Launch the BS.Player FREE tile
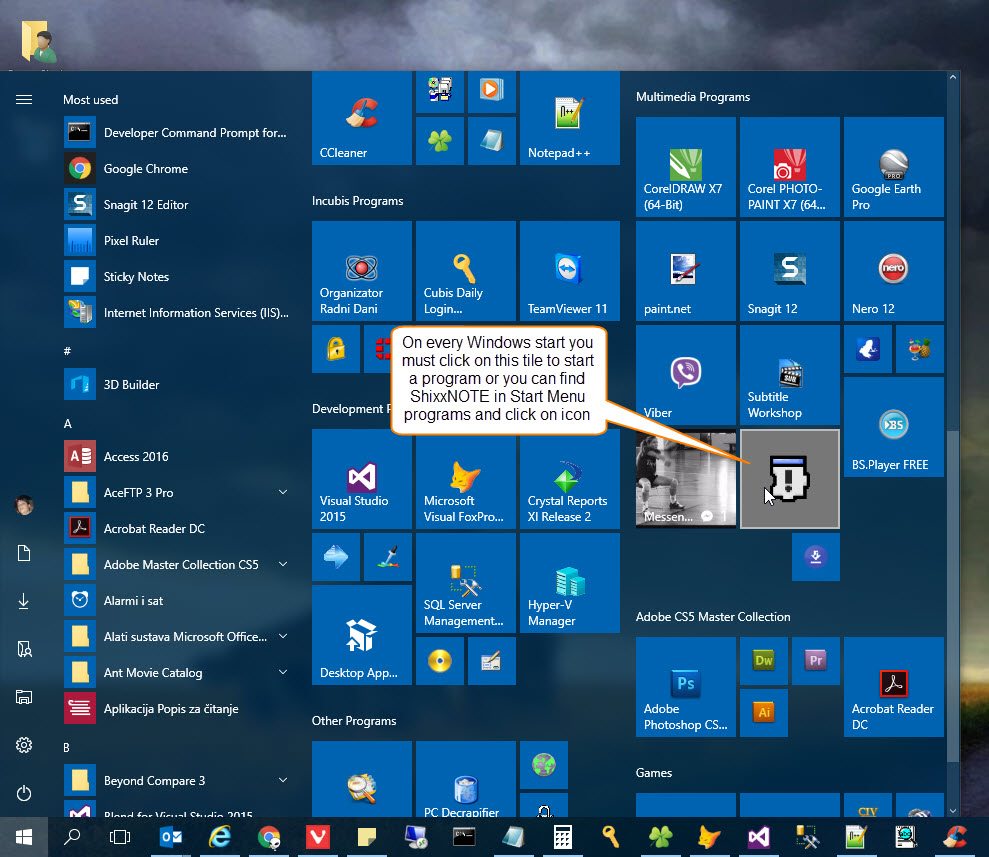989x857 pixels. coord(894,426)
